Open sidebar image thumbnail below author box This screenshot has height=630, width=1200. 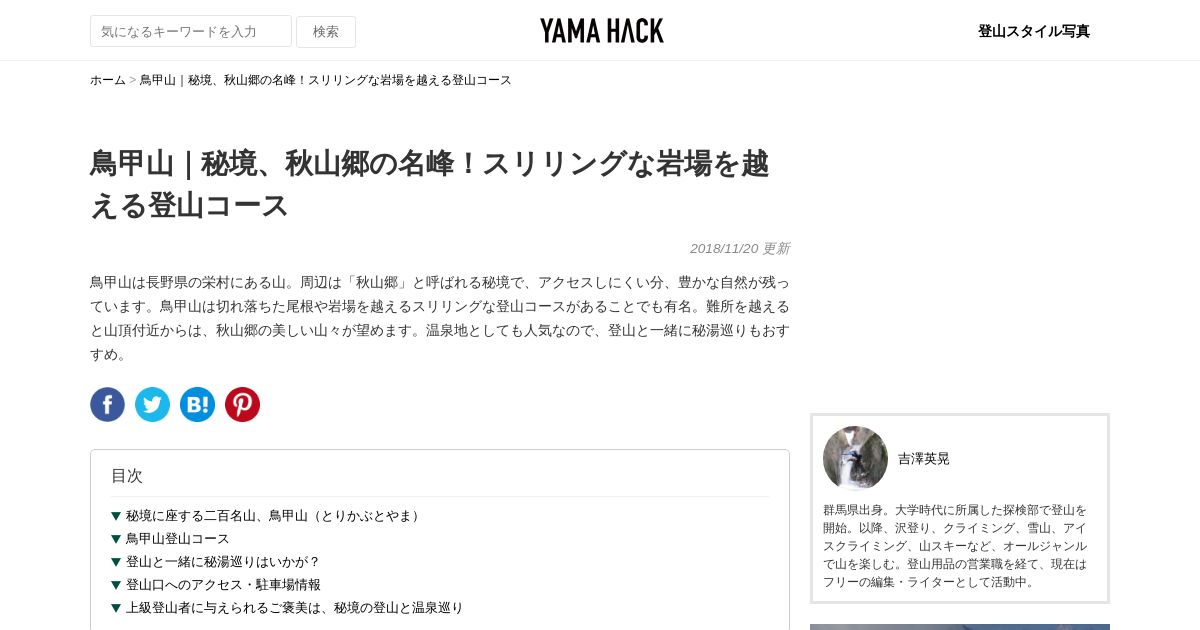tap(960, 627)
